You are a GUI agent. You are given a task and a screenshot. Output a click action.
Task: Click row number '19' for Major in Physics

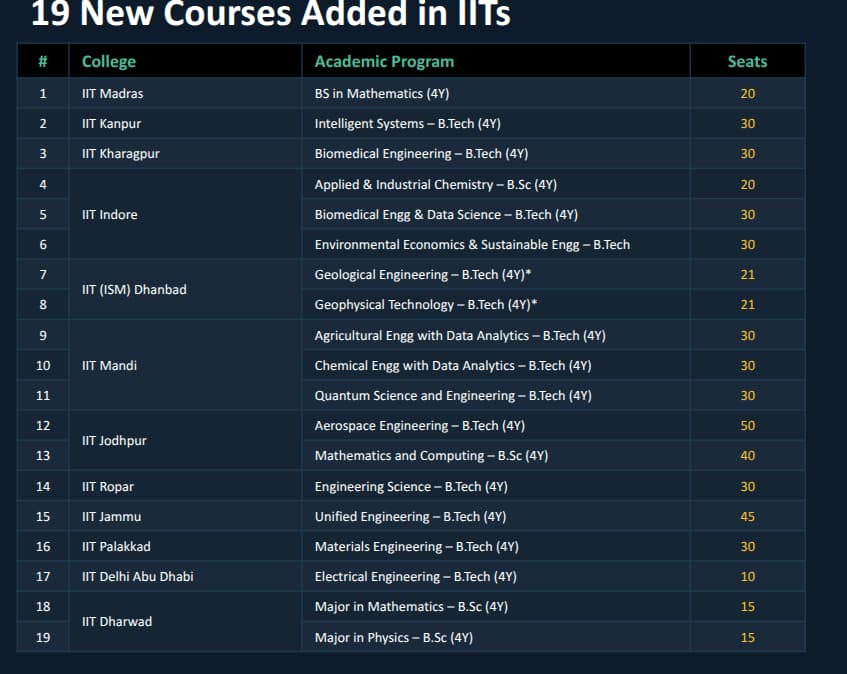(43, 637)
